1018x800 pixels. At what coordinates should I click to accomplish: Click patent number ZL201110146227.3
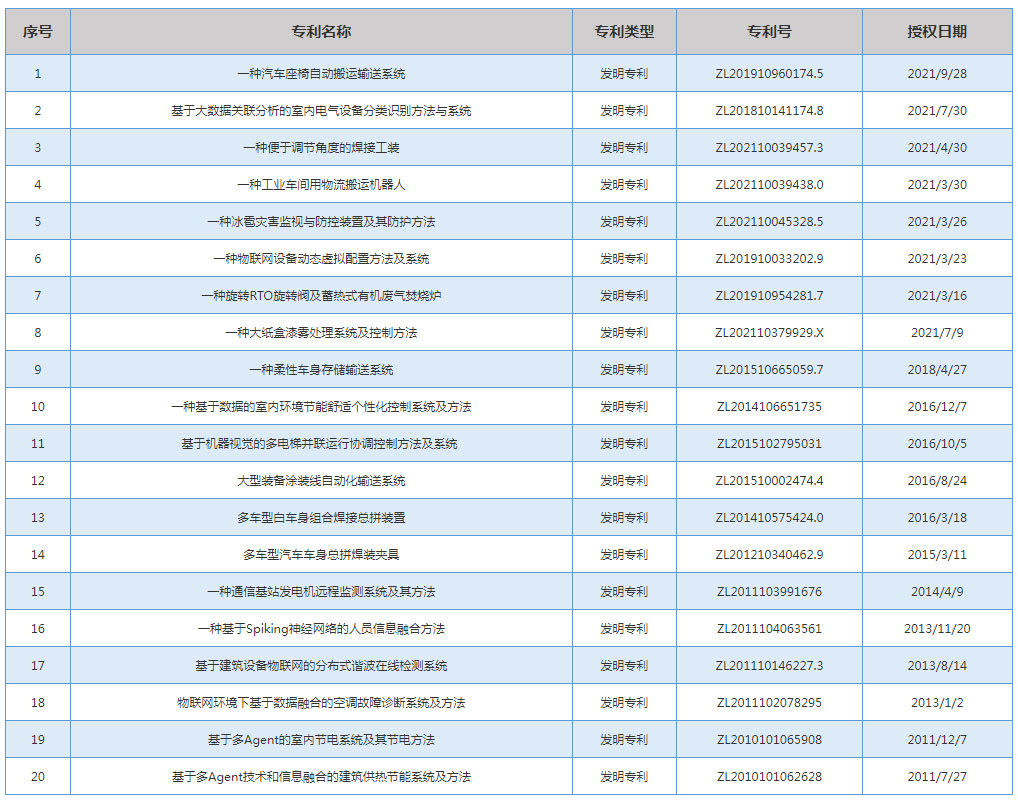click(769, 666)
